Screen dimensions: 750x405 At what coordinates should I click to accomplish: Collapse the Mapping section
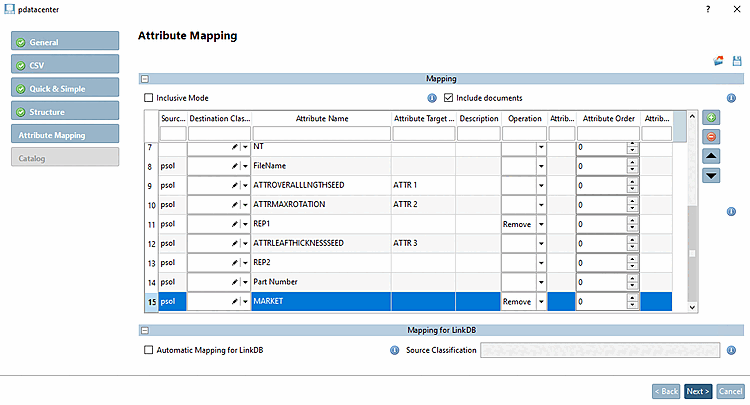pyautogui.click(x=145, y=79)
